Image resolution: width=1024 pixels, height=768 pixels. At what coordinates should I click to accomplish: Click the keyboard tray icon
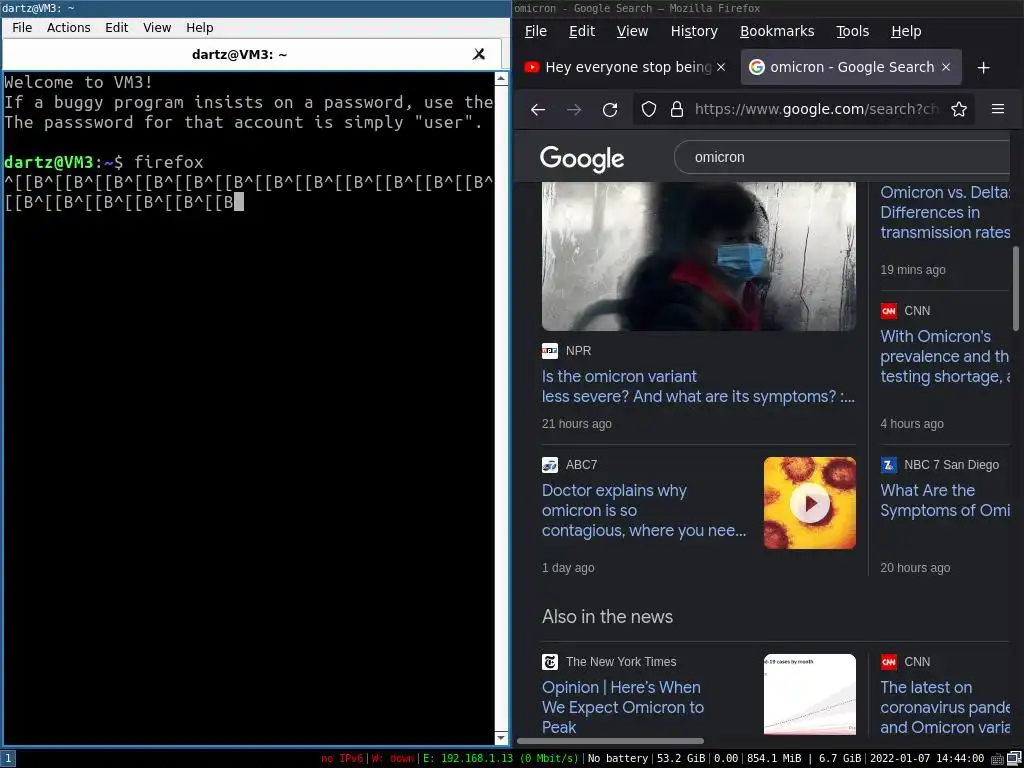[x=998, y=759]
